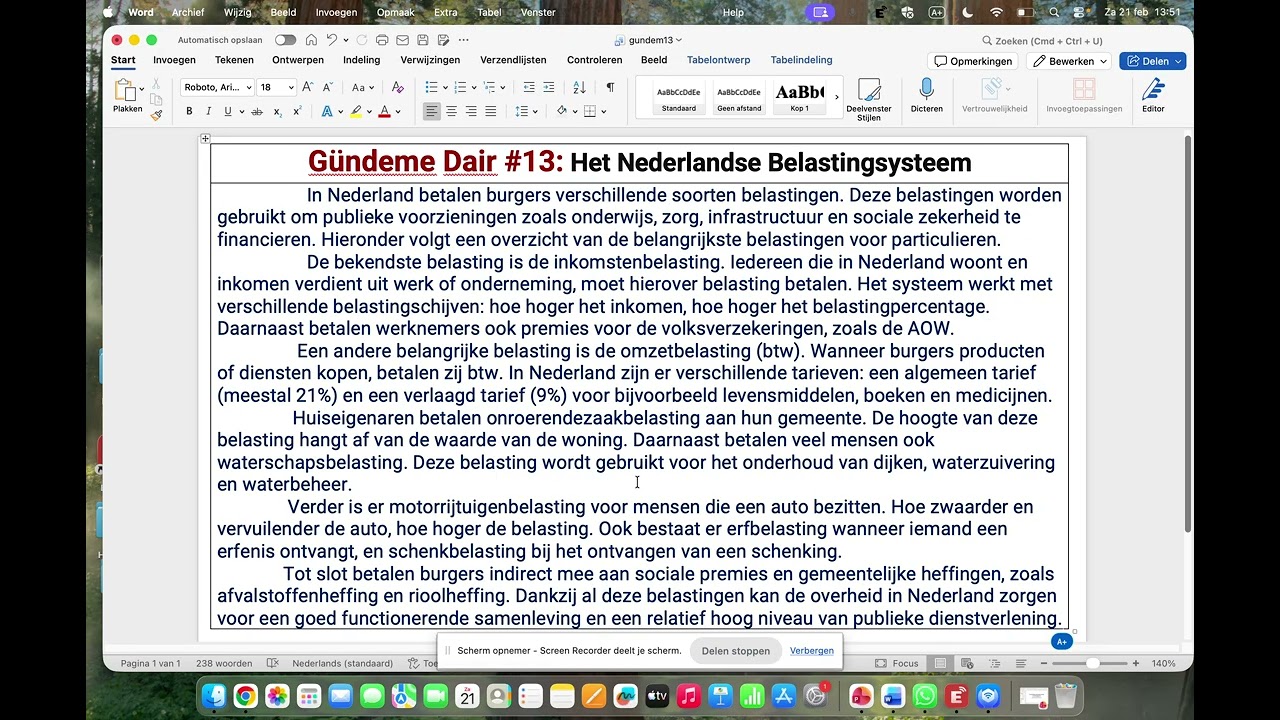1280x720 pixels.
Task: Center align the text
Action: pos(451,111)
